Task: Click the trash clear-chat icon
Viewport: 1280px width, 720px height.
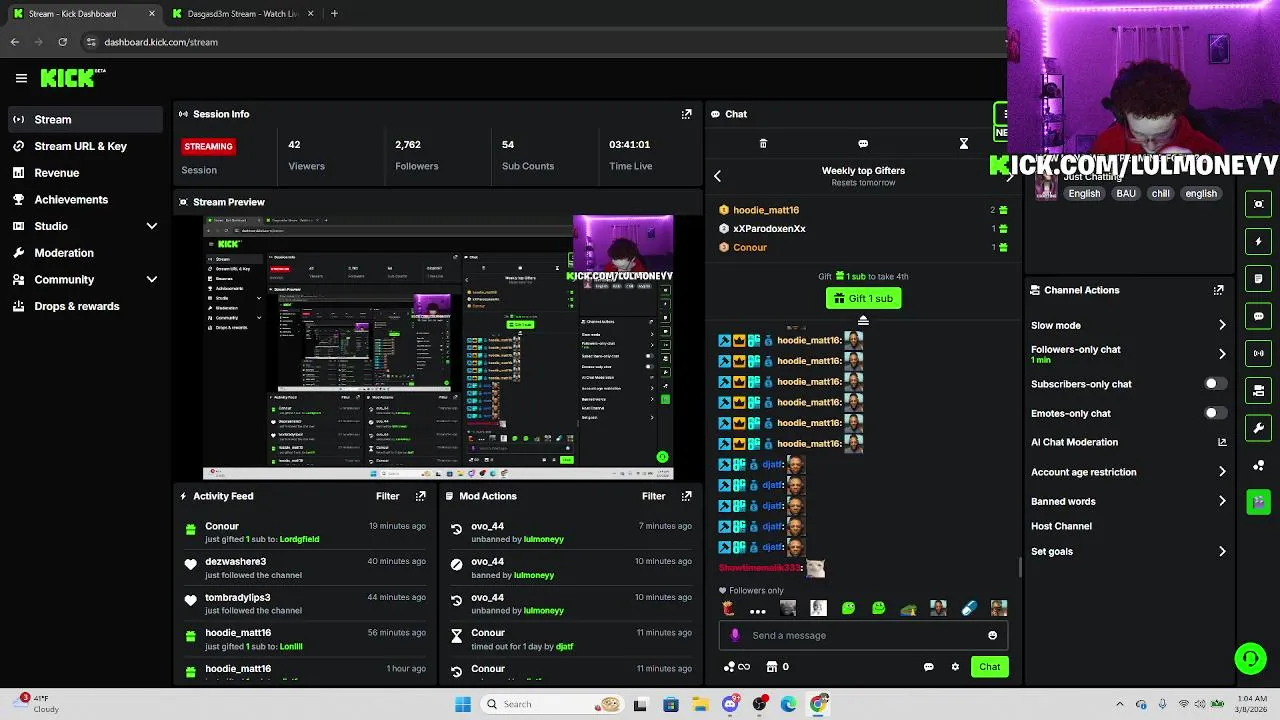Action: coord(763,144)
